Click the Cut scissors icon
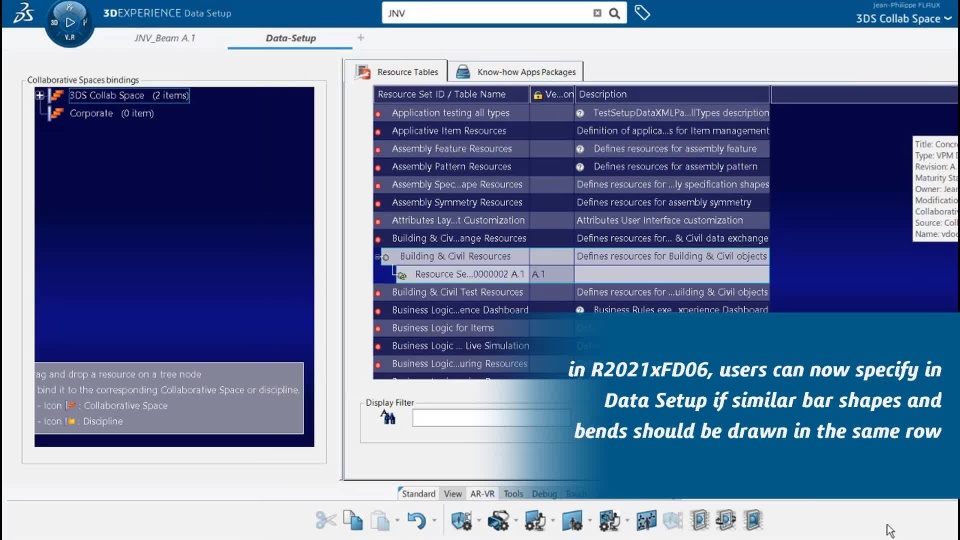The width and height of the screenshot is (960, 540). click(x=326, y=520)
